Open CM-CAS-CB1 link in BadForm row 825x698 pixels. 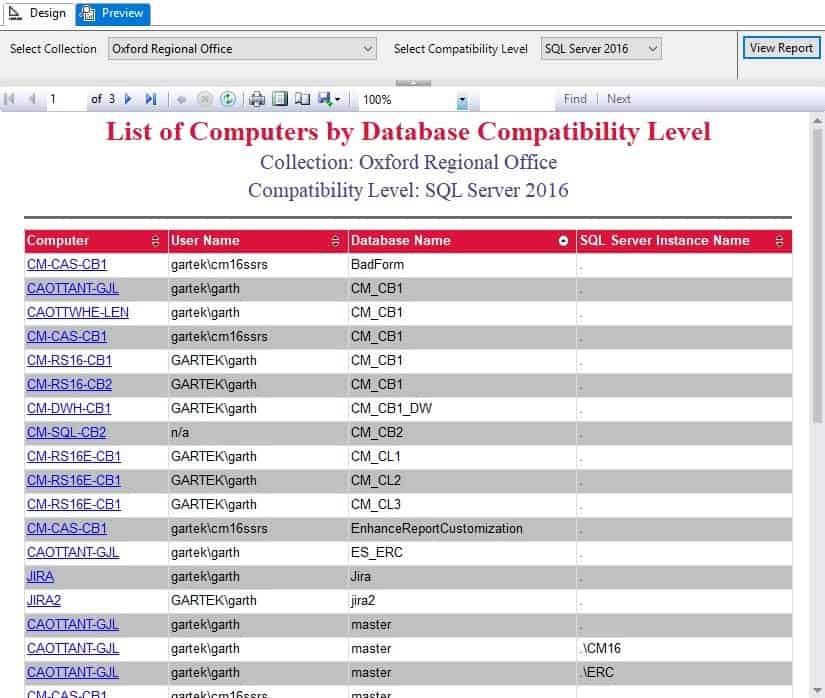click(67, 265)
